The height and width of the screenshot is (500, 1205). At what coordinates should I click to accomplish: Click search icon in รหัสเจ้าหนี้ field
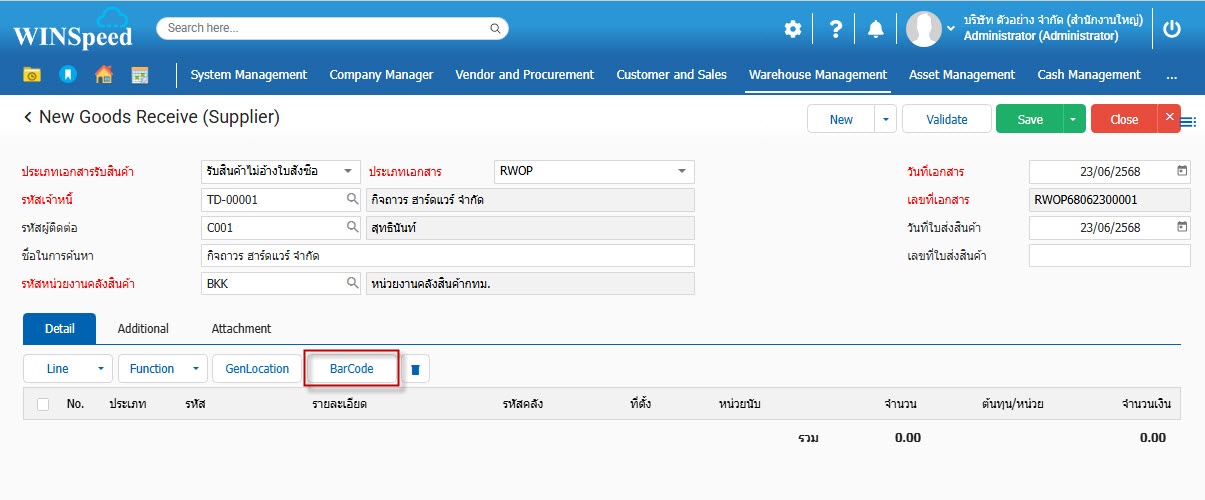point(352,199)
